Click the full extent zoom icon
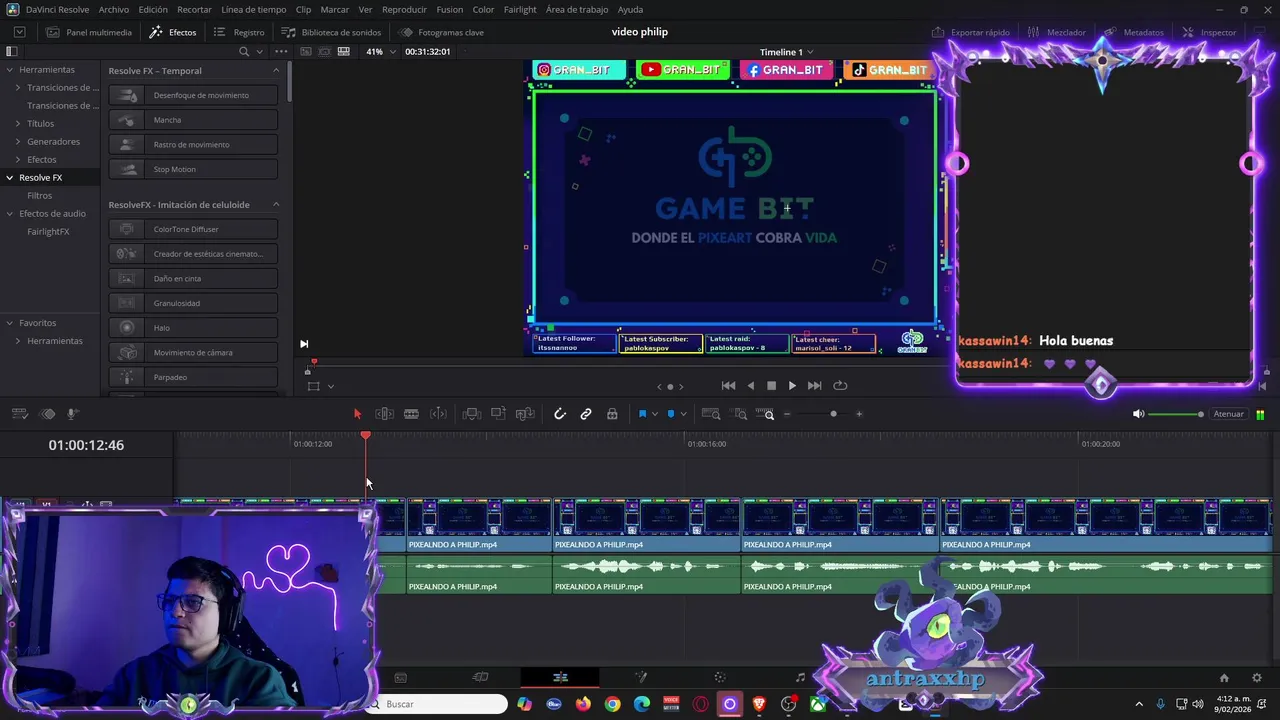Viewport: 1280px width, 720px height. click(711, 414)
